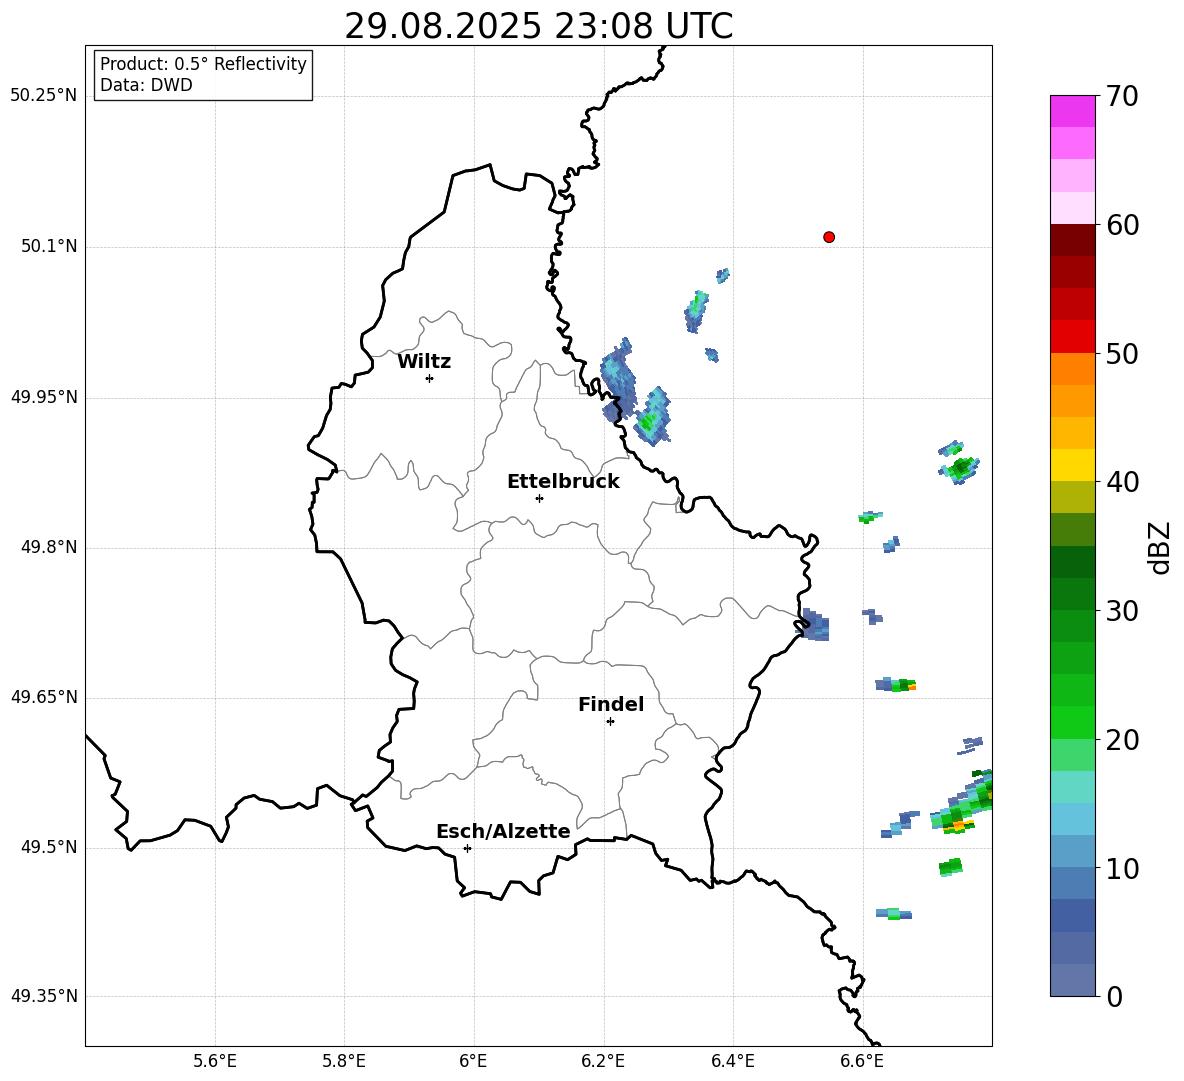Click the 6.6°E longitude label
The width and height of the screenshot is (1184, 1081).
click(862, 1062)
